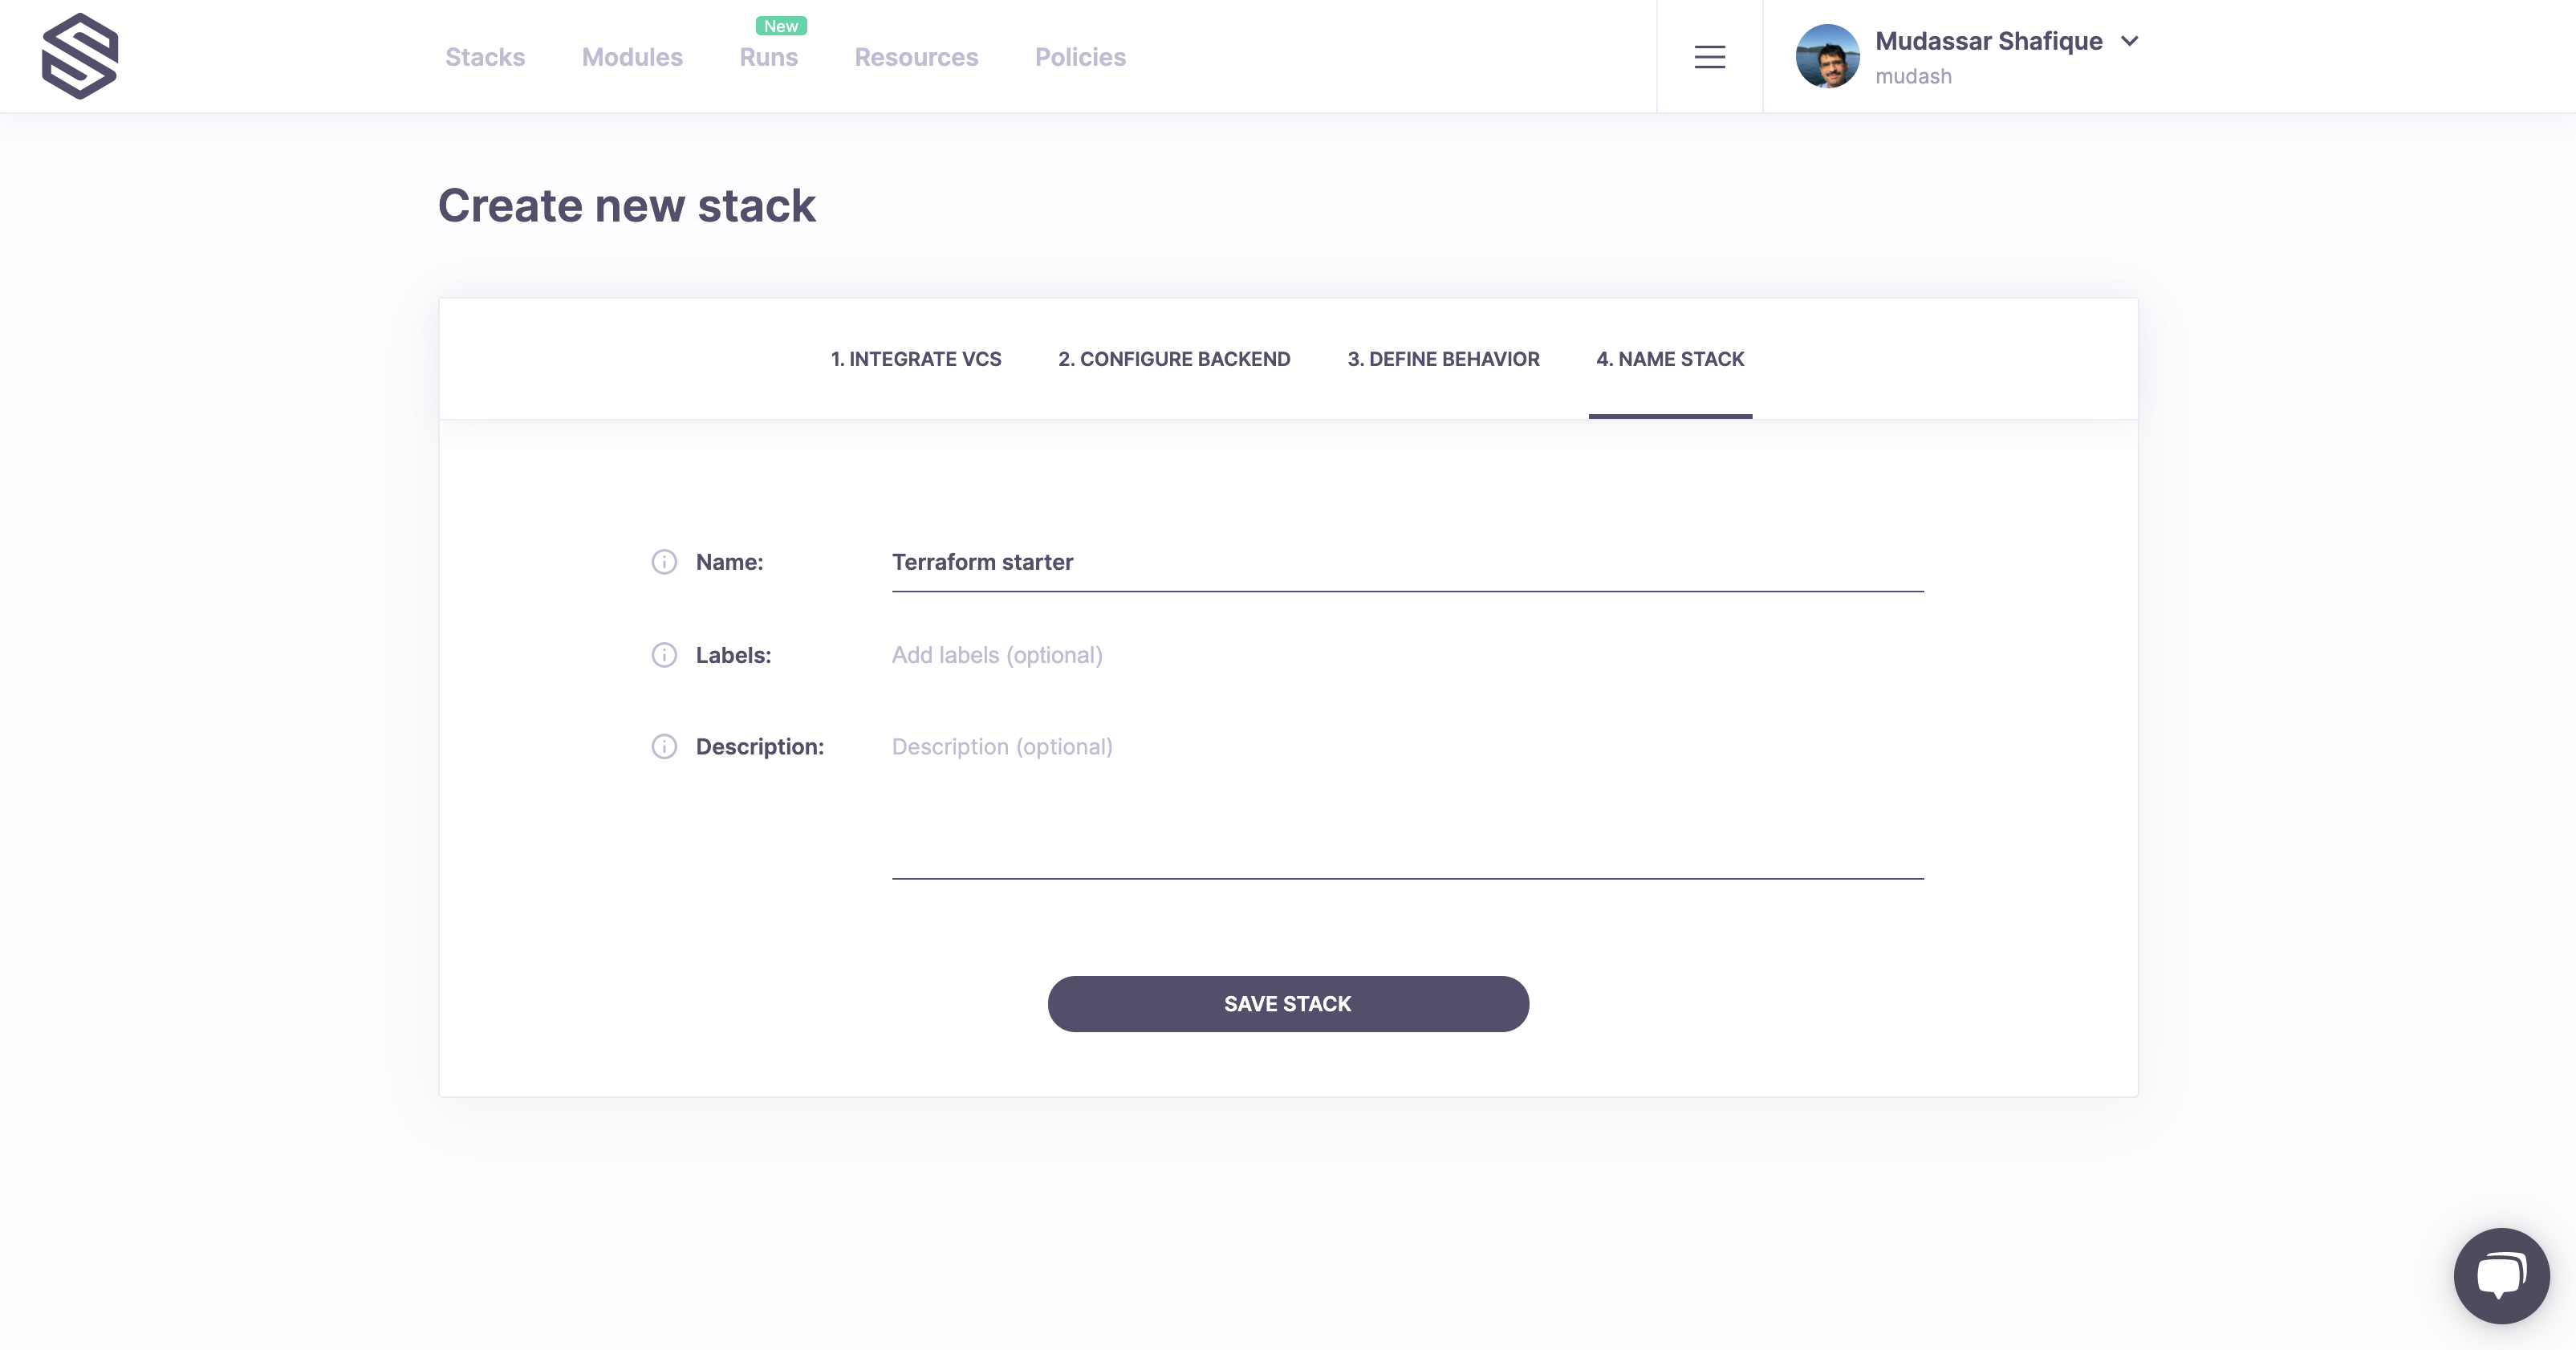Image resolution: width=2576 pixels, height=1350 pixels.
Task: Open the chat support bubble
Action: [2500, 1275]
